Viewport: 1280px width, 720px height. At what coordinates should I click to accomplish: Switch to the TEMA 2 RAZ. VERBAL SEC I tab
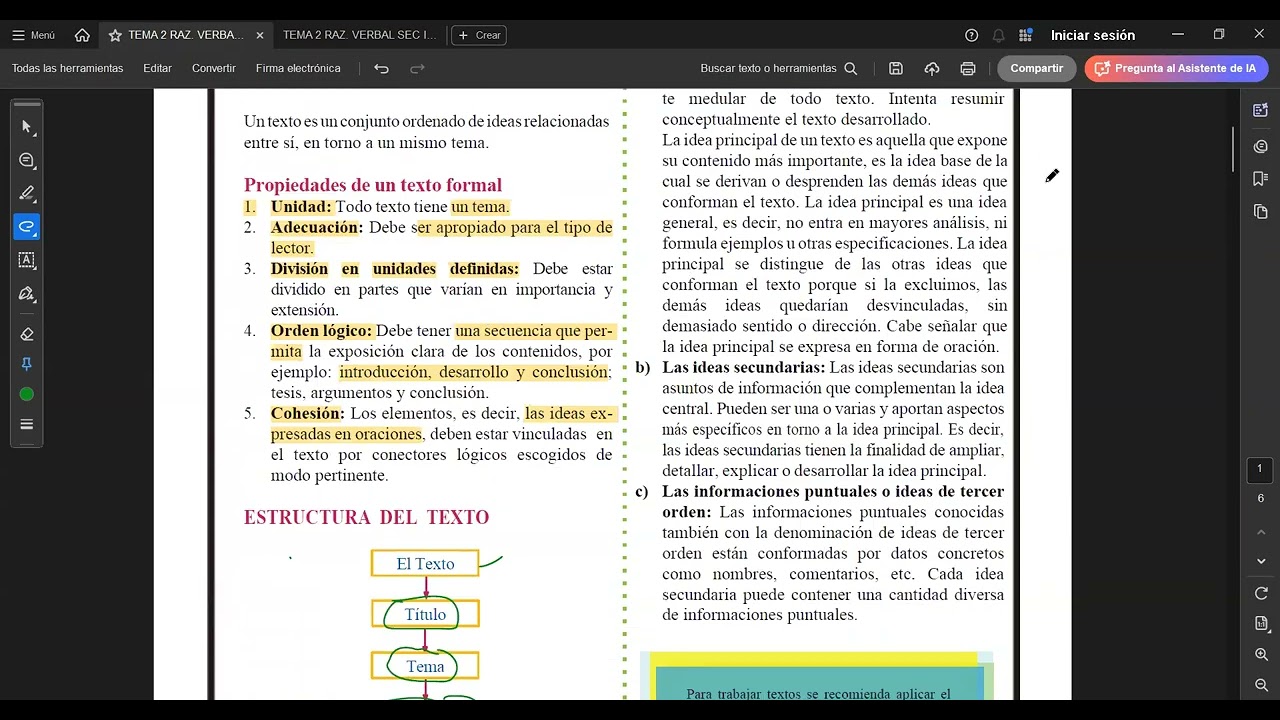(360, 35)
